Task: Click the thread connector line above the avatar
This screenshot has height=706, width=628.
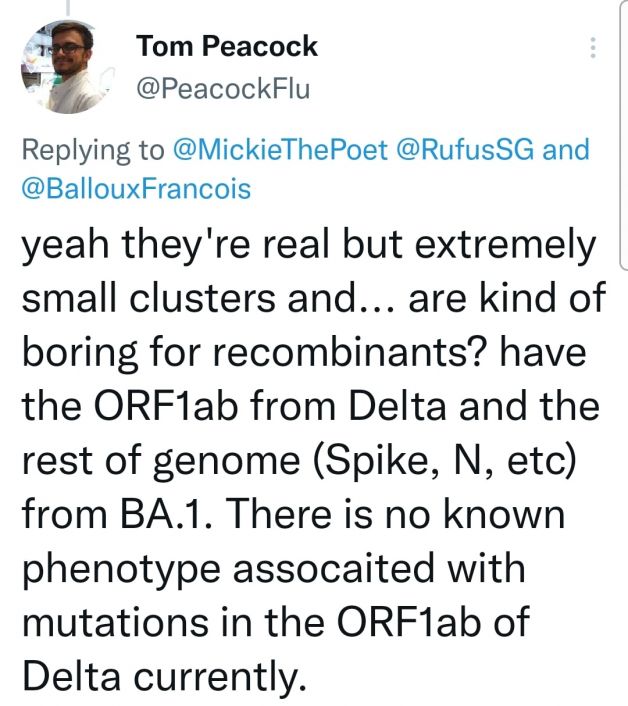Action: 68,7
